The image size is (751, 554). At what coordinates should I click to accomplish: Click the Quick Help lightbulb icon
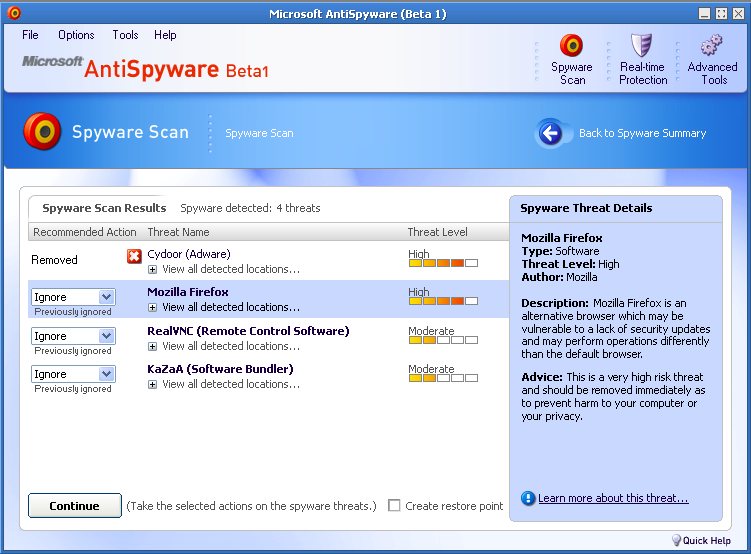tap(676, 540)
